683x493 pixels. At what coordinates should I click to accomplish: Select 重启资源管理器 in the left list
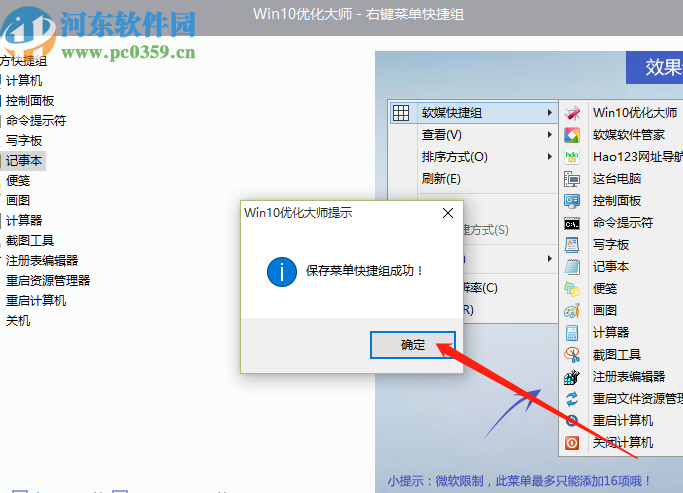pos(48,280)
